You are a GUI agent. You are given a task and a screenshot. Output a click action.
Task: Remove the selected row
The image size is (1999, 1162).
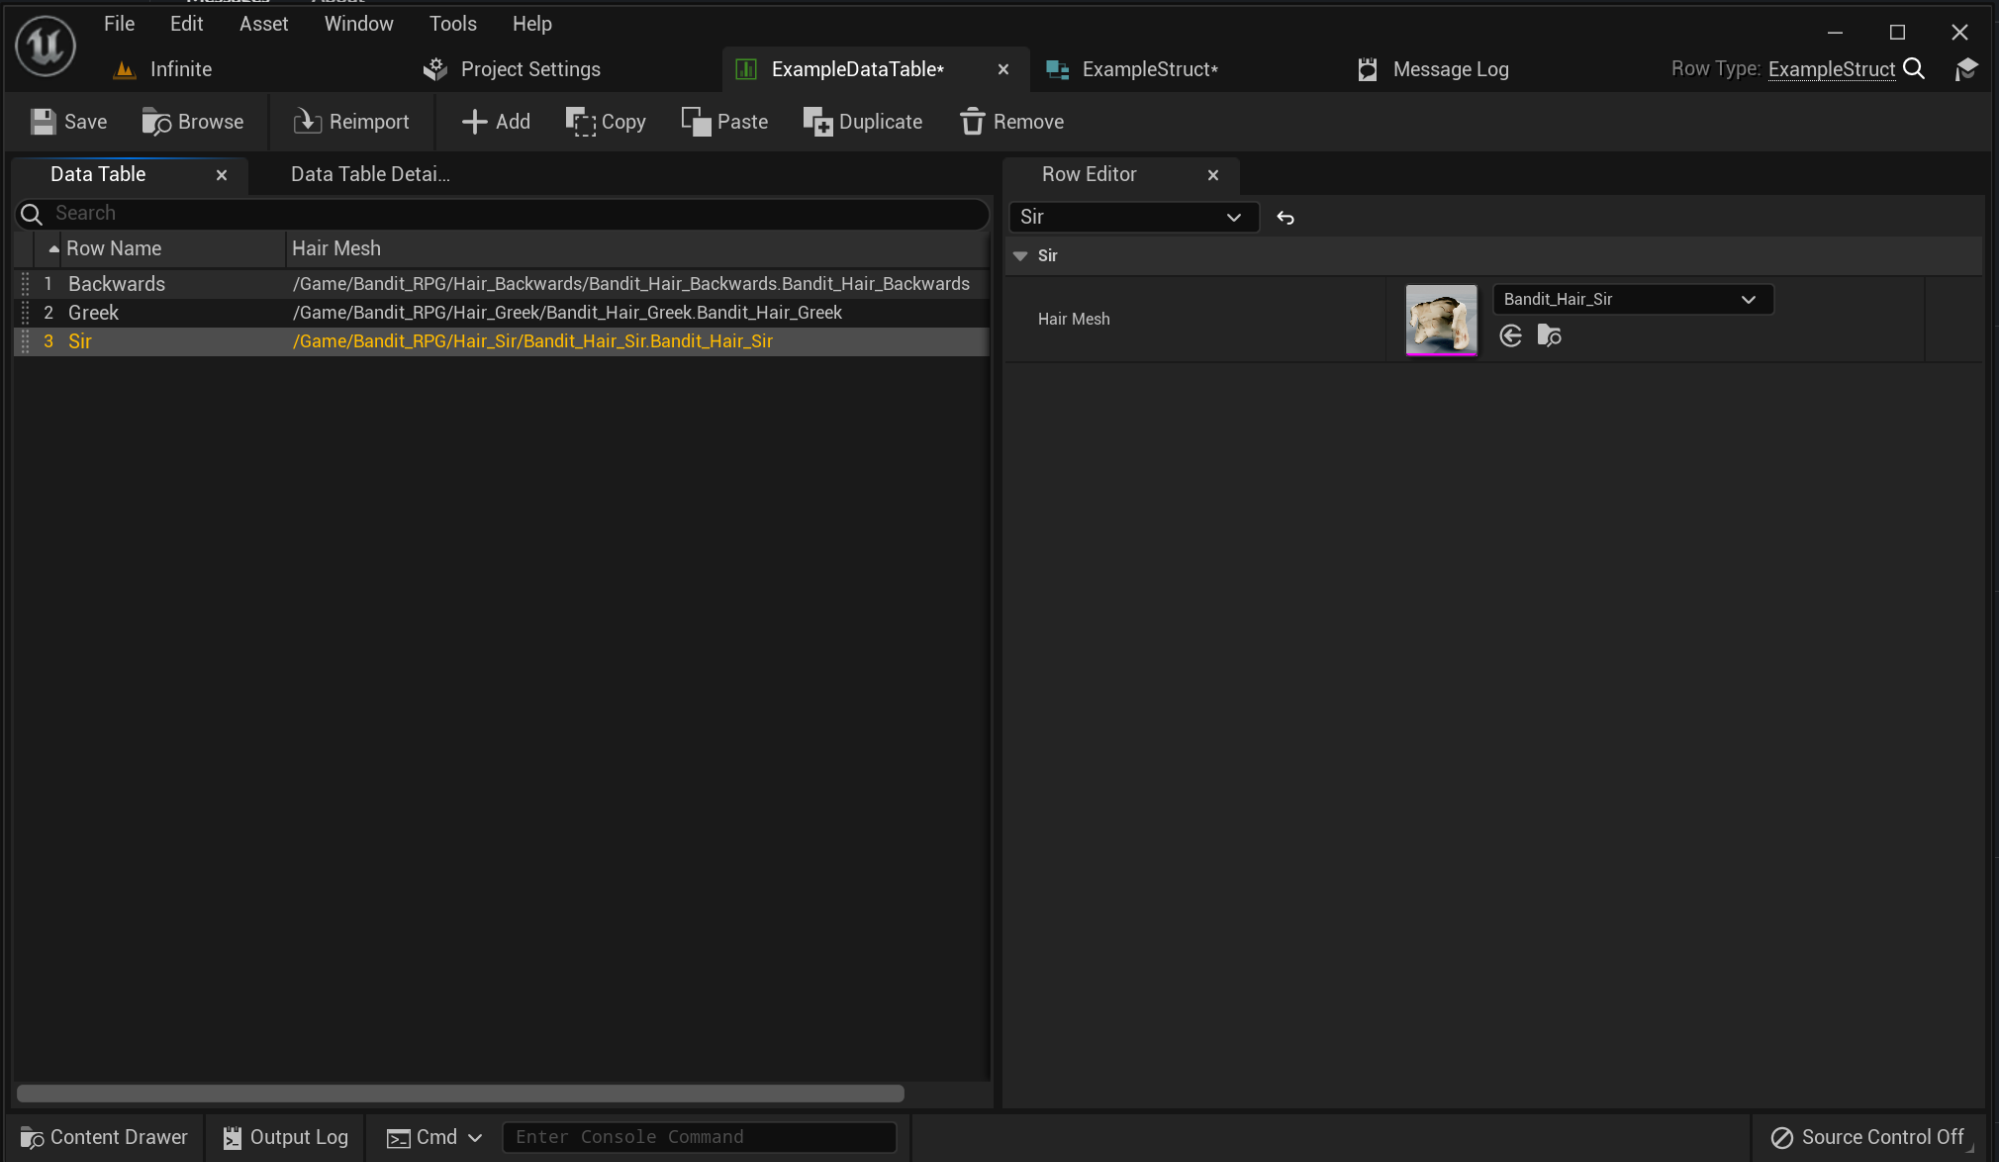pos(1011,122)
